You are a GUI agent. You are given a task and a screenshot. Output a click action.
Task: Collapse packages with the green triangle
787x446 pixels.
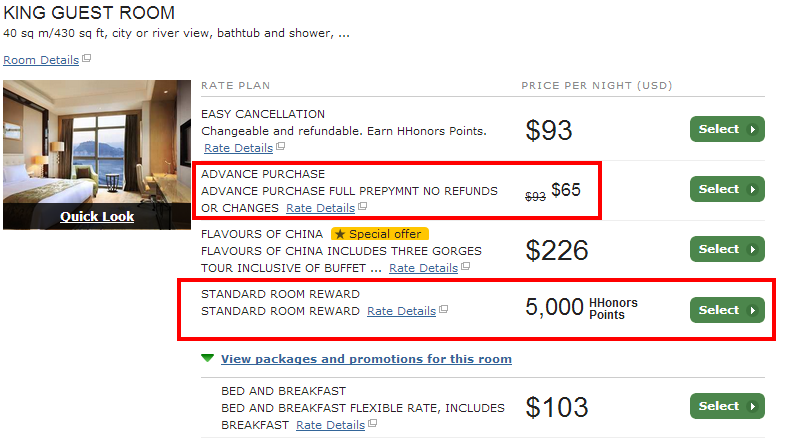tap(207, 358)
